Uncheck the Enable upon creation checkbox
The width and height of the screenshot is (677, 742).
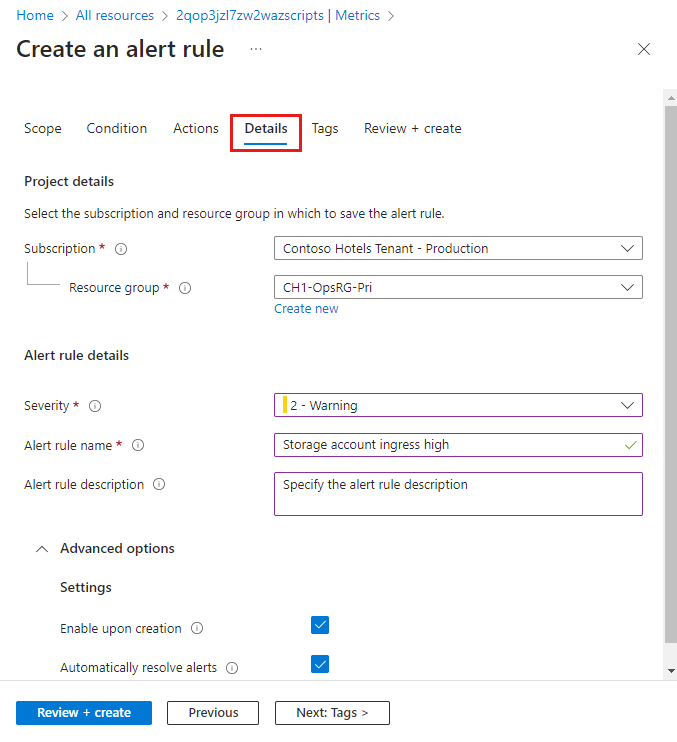[x=320, y=626]
